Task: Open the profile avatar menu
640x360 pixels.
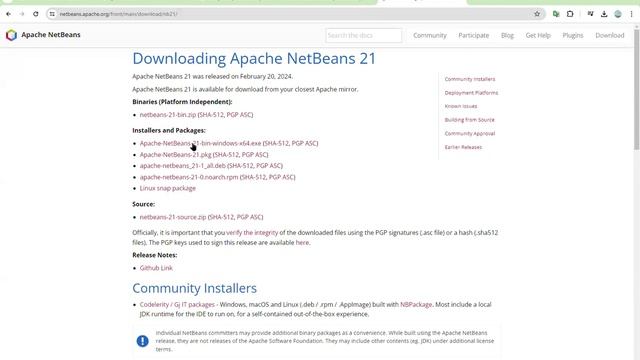Action: click(x=618, y=14)
